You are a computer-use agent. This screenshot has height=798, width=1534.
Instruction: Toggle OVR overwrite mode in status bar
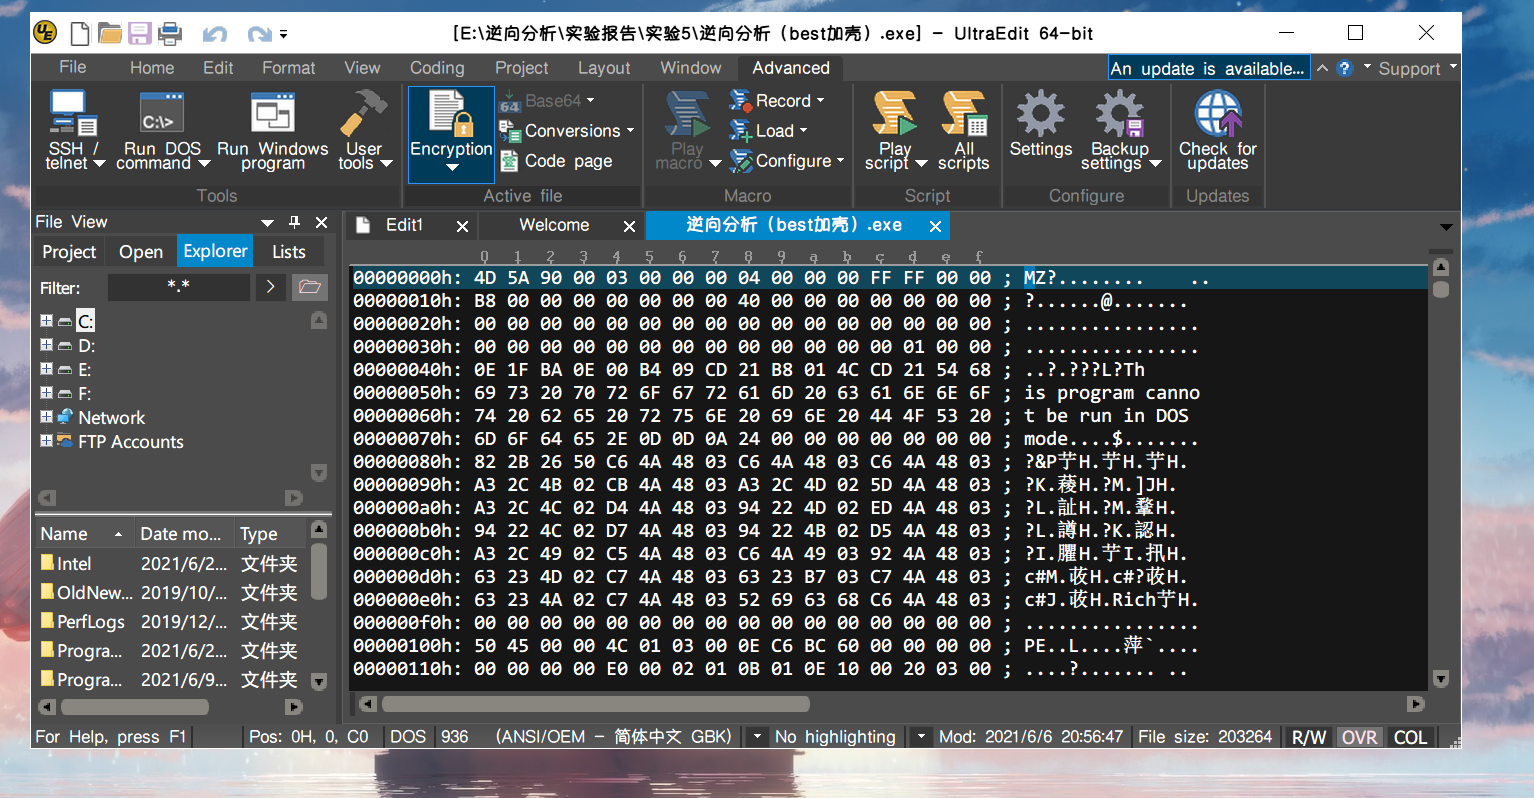(1359, 737)
